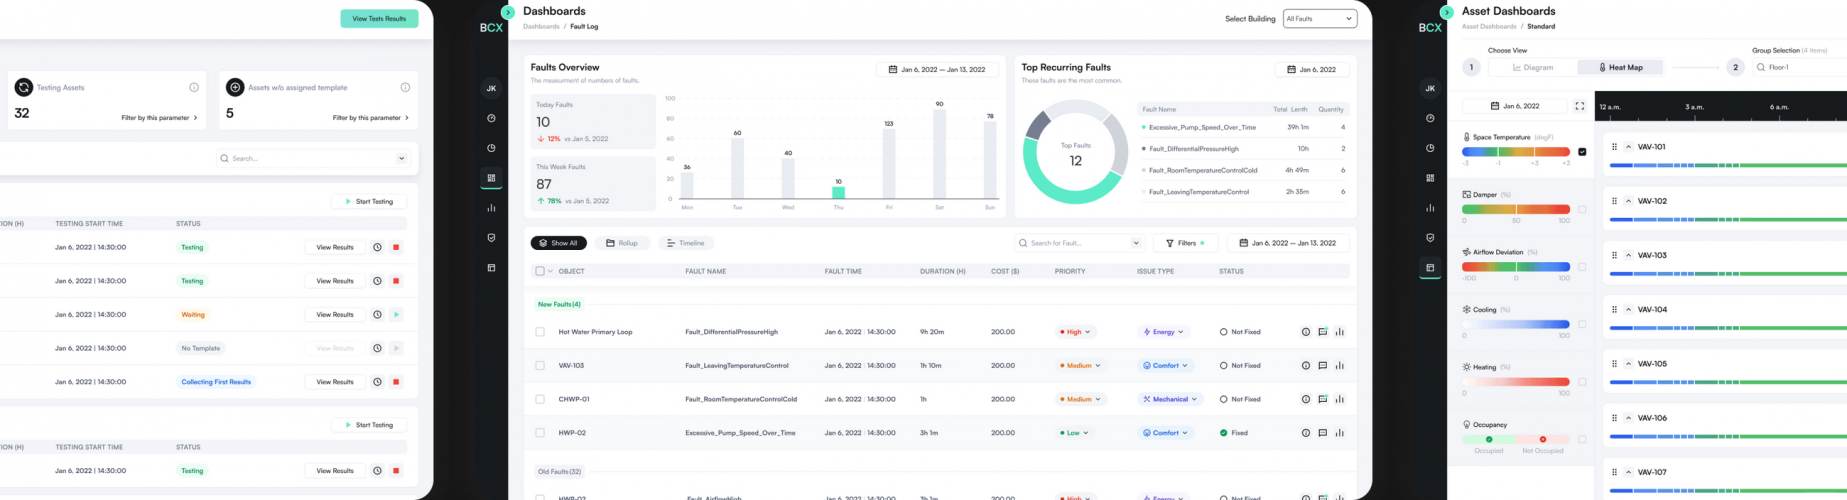Expand the sidebar using the green arrow above the BCX logo in Fault Log
The width and height of the screenshot is (1847, 500).
point(508,12)
